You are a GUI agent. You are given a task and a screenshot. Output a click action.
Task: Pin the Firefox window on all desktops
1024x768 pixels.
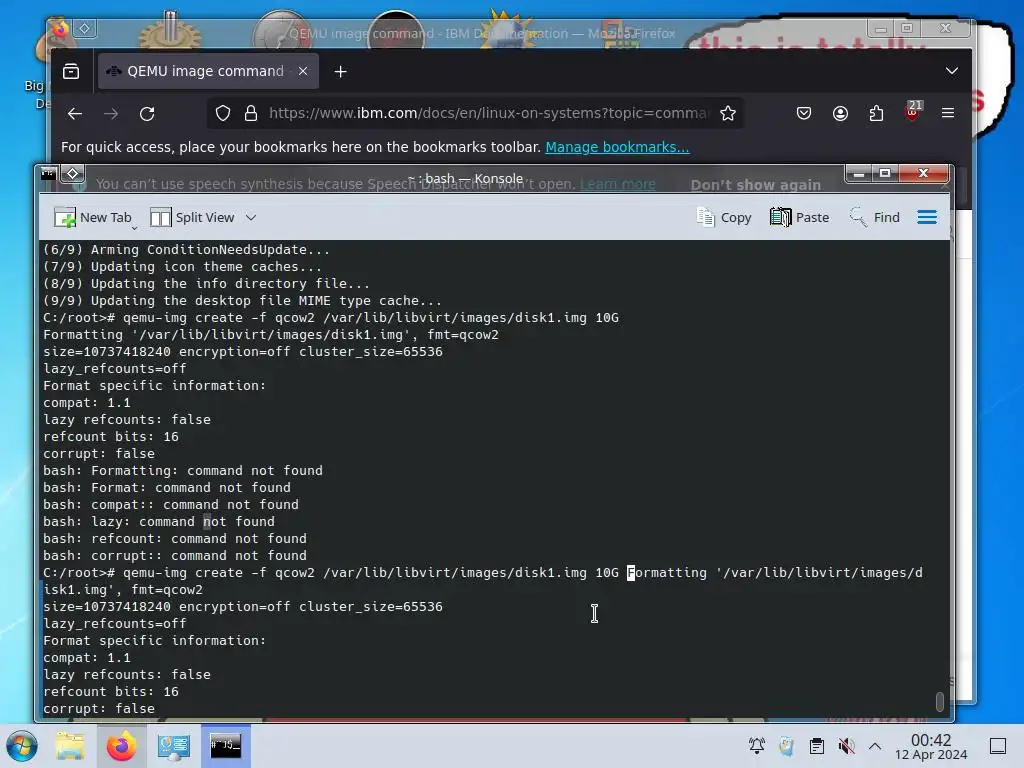(84, 29)
